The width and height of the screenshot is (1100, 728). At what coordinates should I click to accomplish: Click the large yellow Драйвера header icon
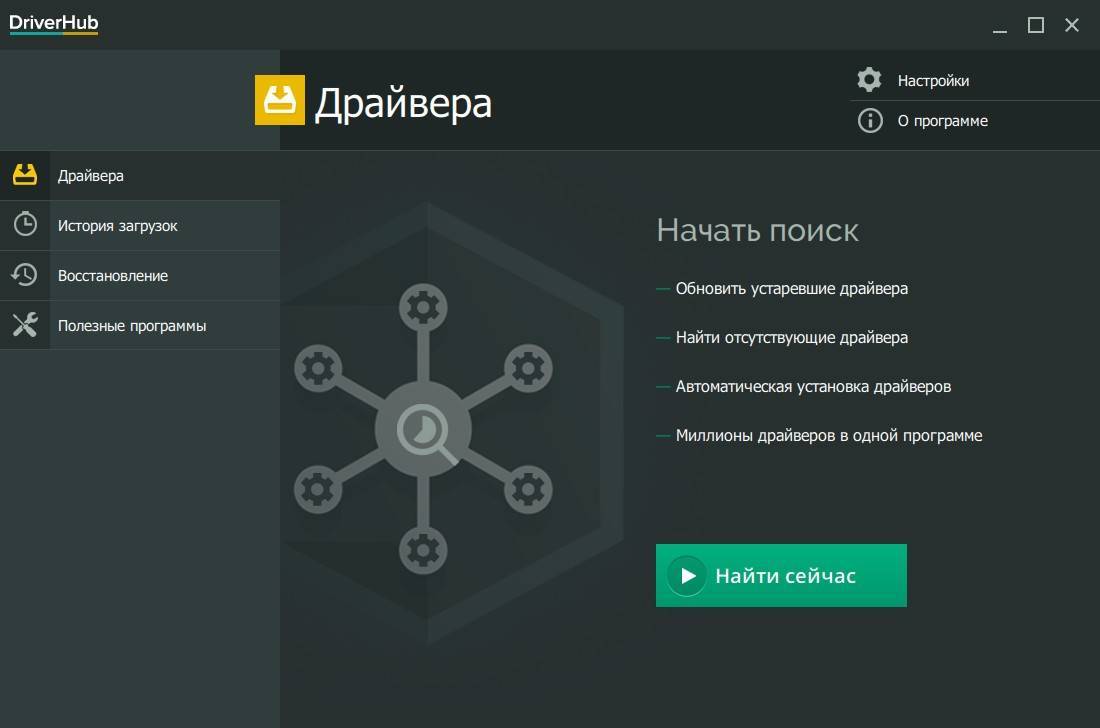(x=280, y=101)
